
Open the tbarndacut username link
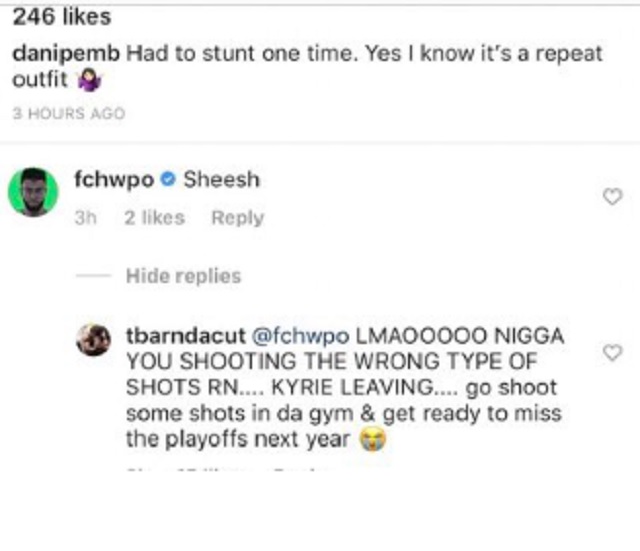pos(186,335)
